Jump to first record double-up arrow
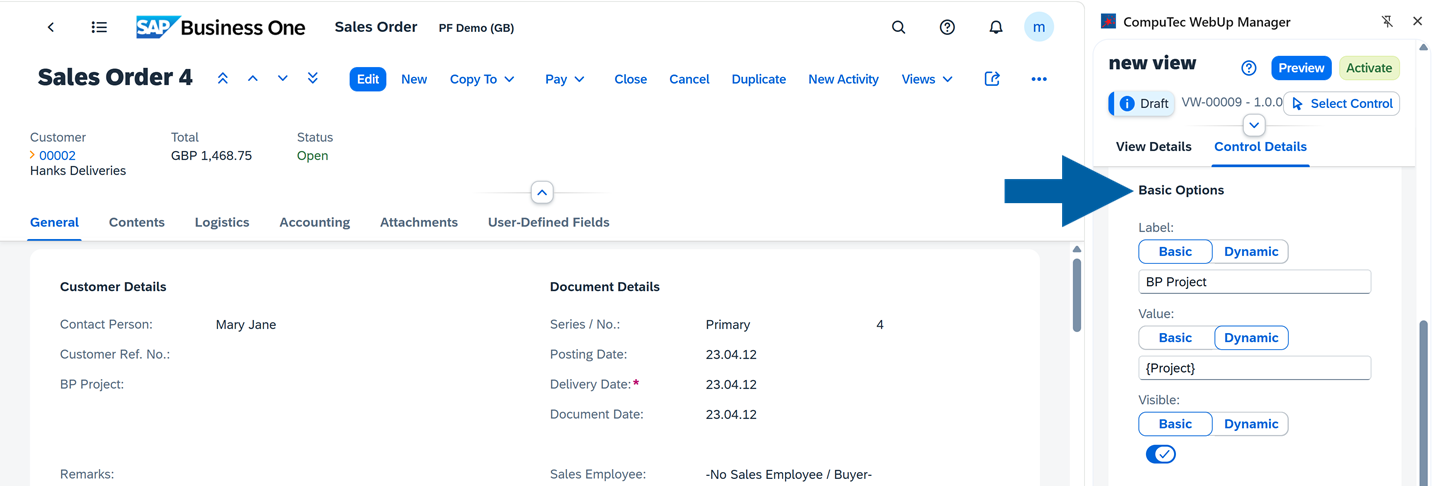Viewport: 1439px width, 486px height. click(223, 79)
